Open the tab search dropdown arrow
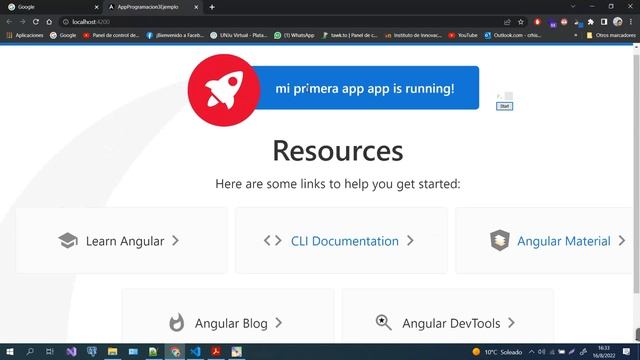Screen dimensions: 640x360 573,7
